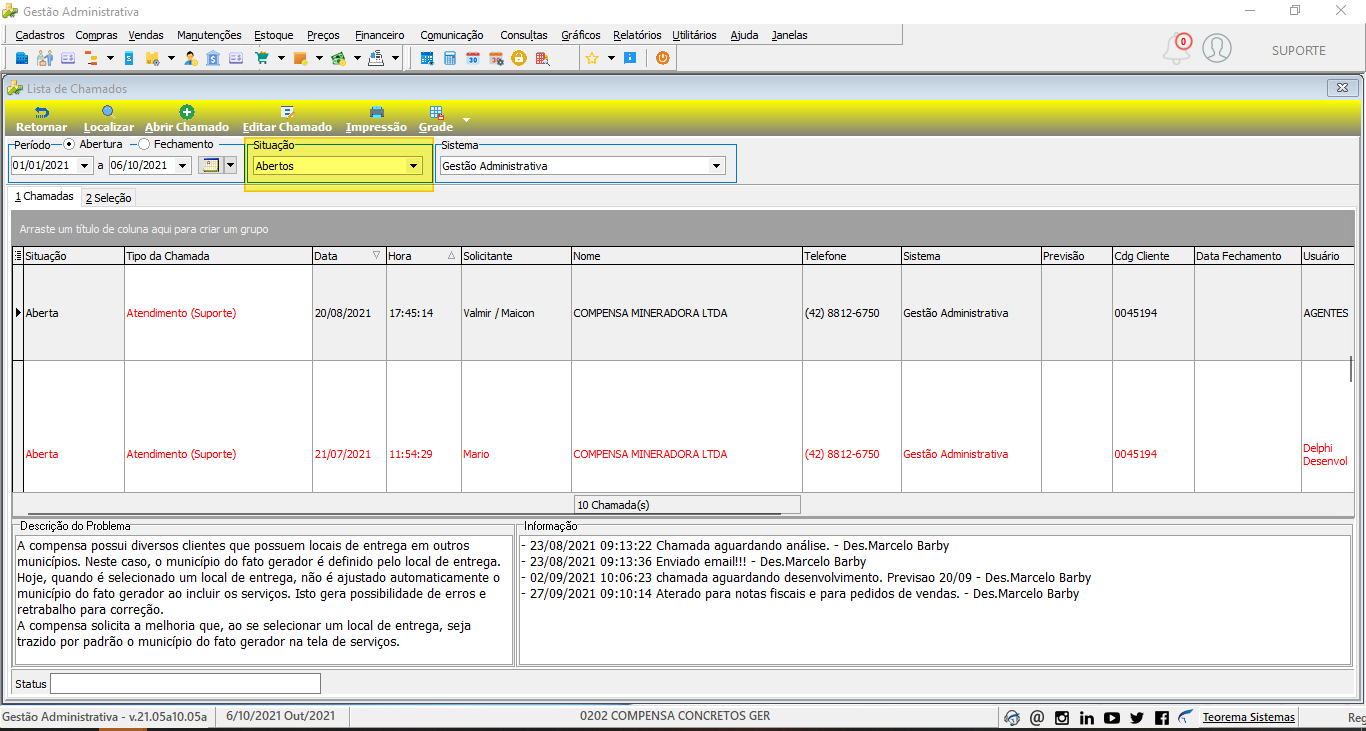The height and width of the screenshot is (731, 1366).
Task: Select the Fechamento radio button
Action: (144, 144)
